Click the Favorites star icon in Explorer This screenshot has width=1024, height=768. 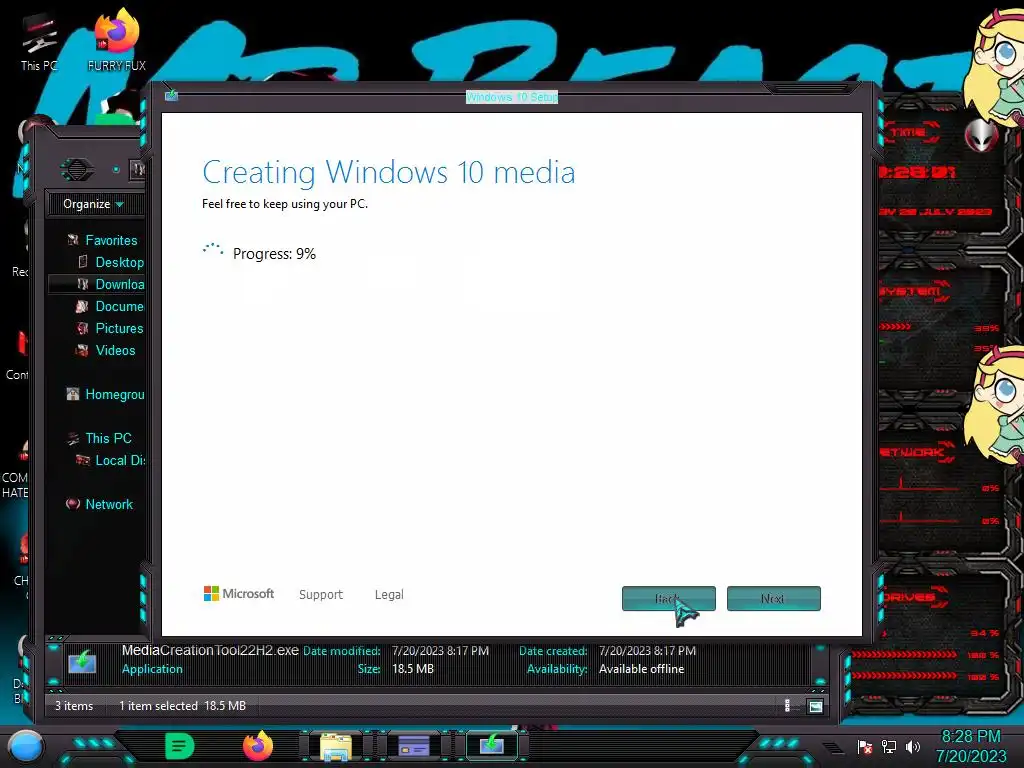point(72,240)
